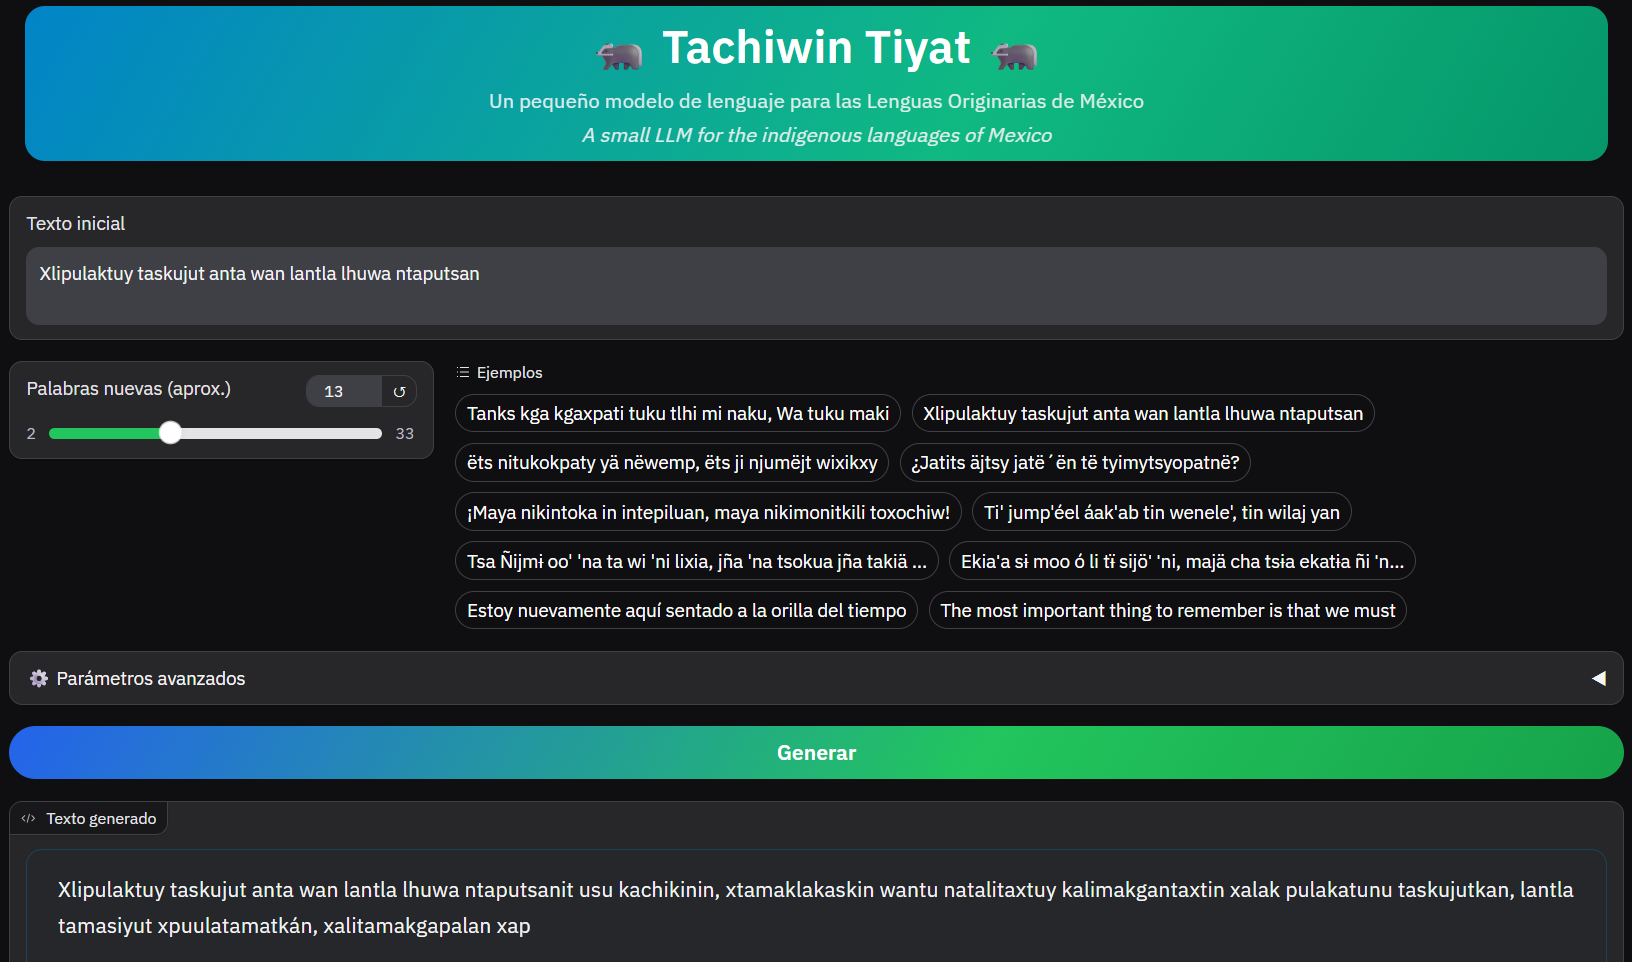1632x962 pixels.
Task: Click the generated text output area
Action: (816, 907)
